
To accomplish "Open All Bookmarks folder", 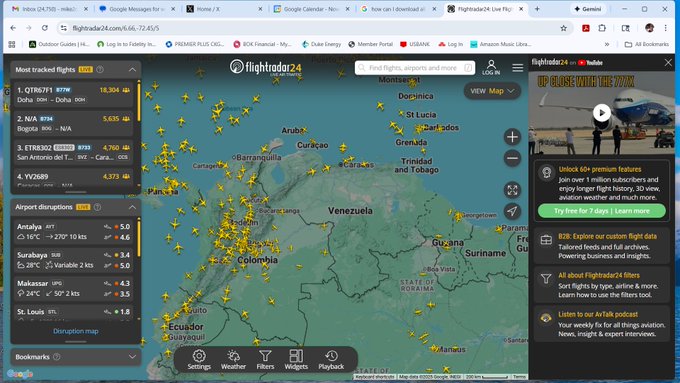I will coord(646,44).
